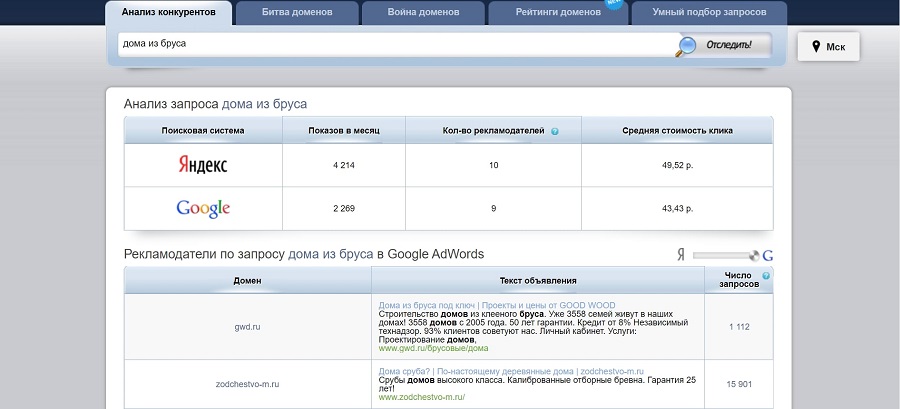Image resolution: width=900 pixels, height=409 pixels.
Task: Click the click cost value 43,43 р.
Action: pyautogui.click(x=677, y=209)
